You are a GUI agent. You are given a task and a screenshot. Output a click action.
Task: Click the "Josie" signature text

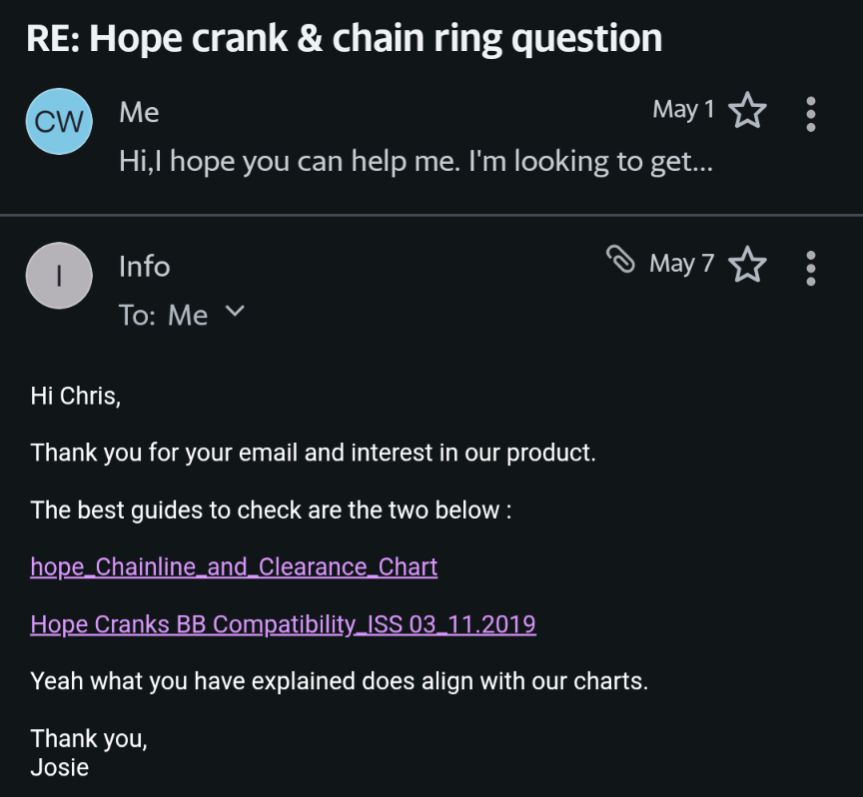click(x=60, y=768)
